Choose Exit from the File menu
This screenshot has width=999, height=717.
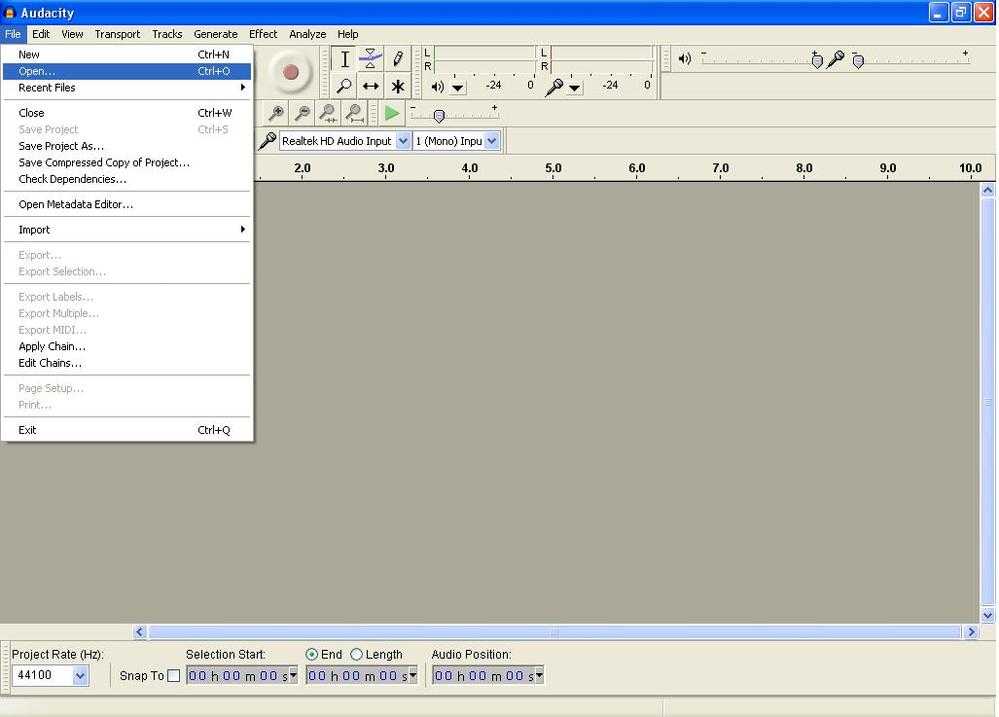127,430
